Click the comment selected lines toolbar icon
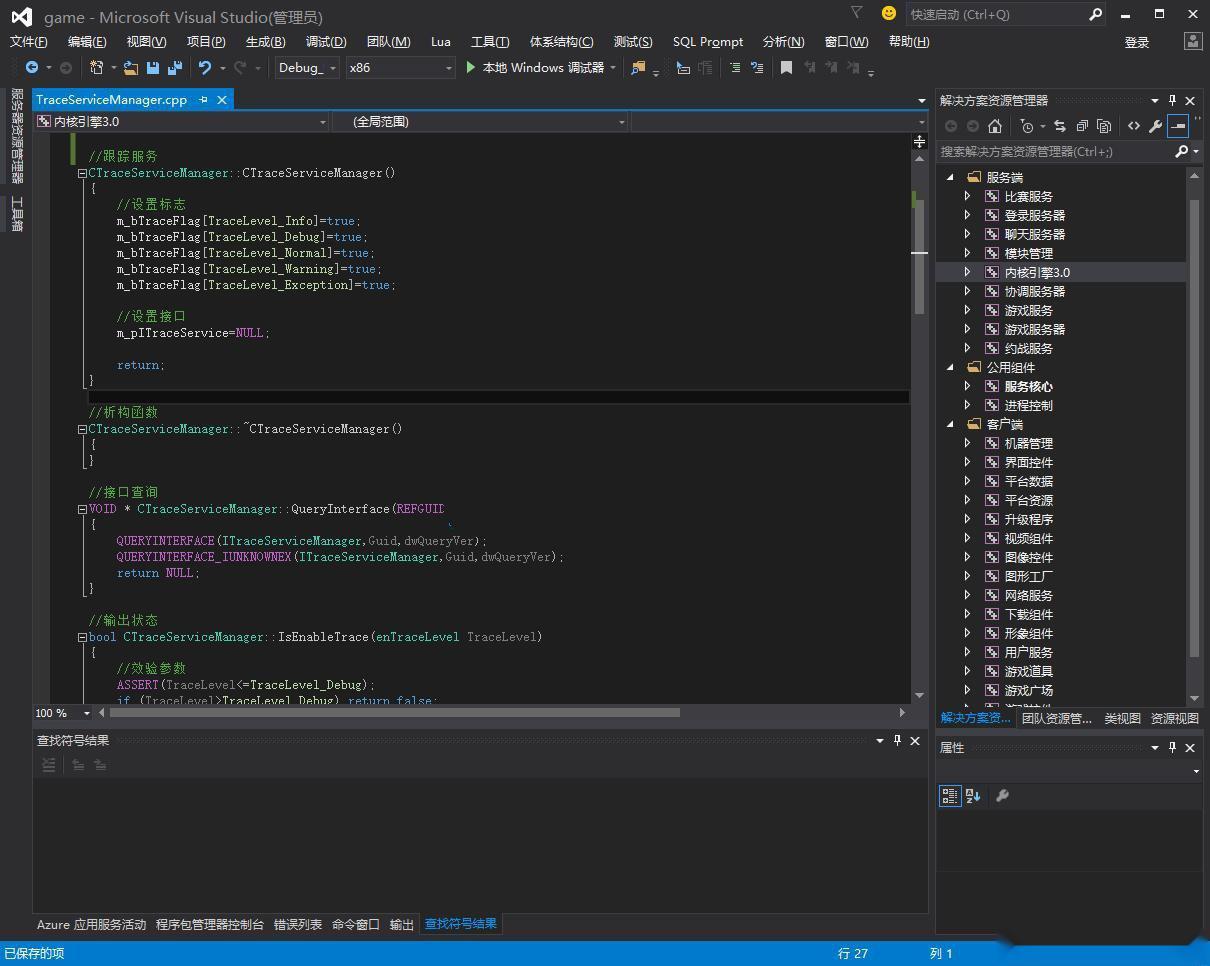The height and width of the screenshot is (966, 1210). [735, 68]
